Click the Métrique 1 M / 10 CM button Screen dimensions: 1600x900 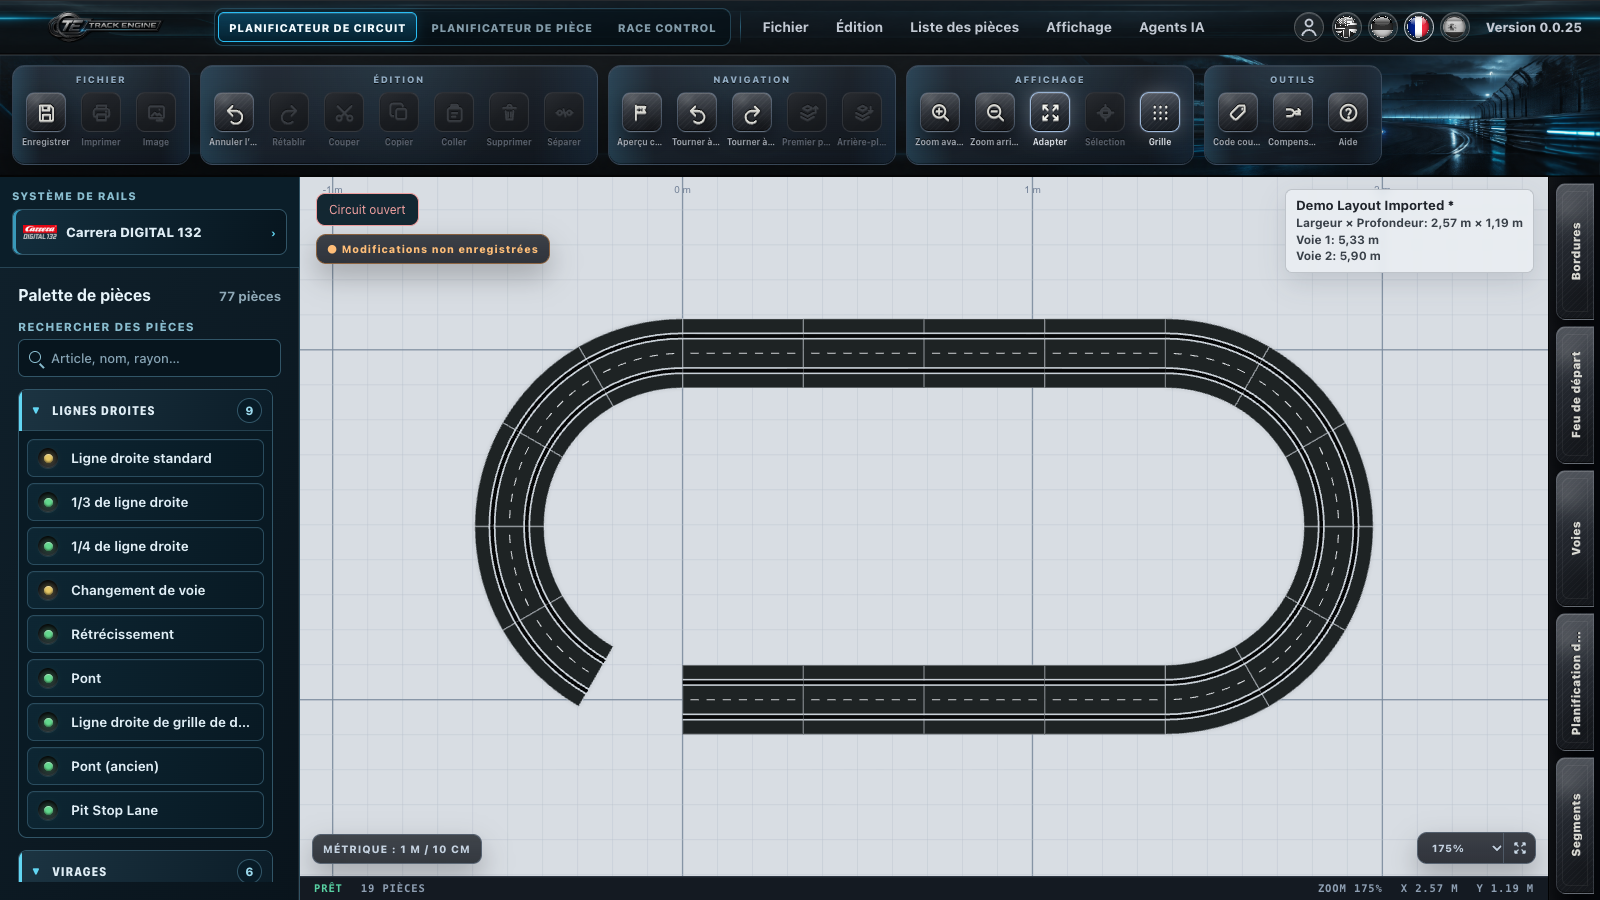coord(396,849)
